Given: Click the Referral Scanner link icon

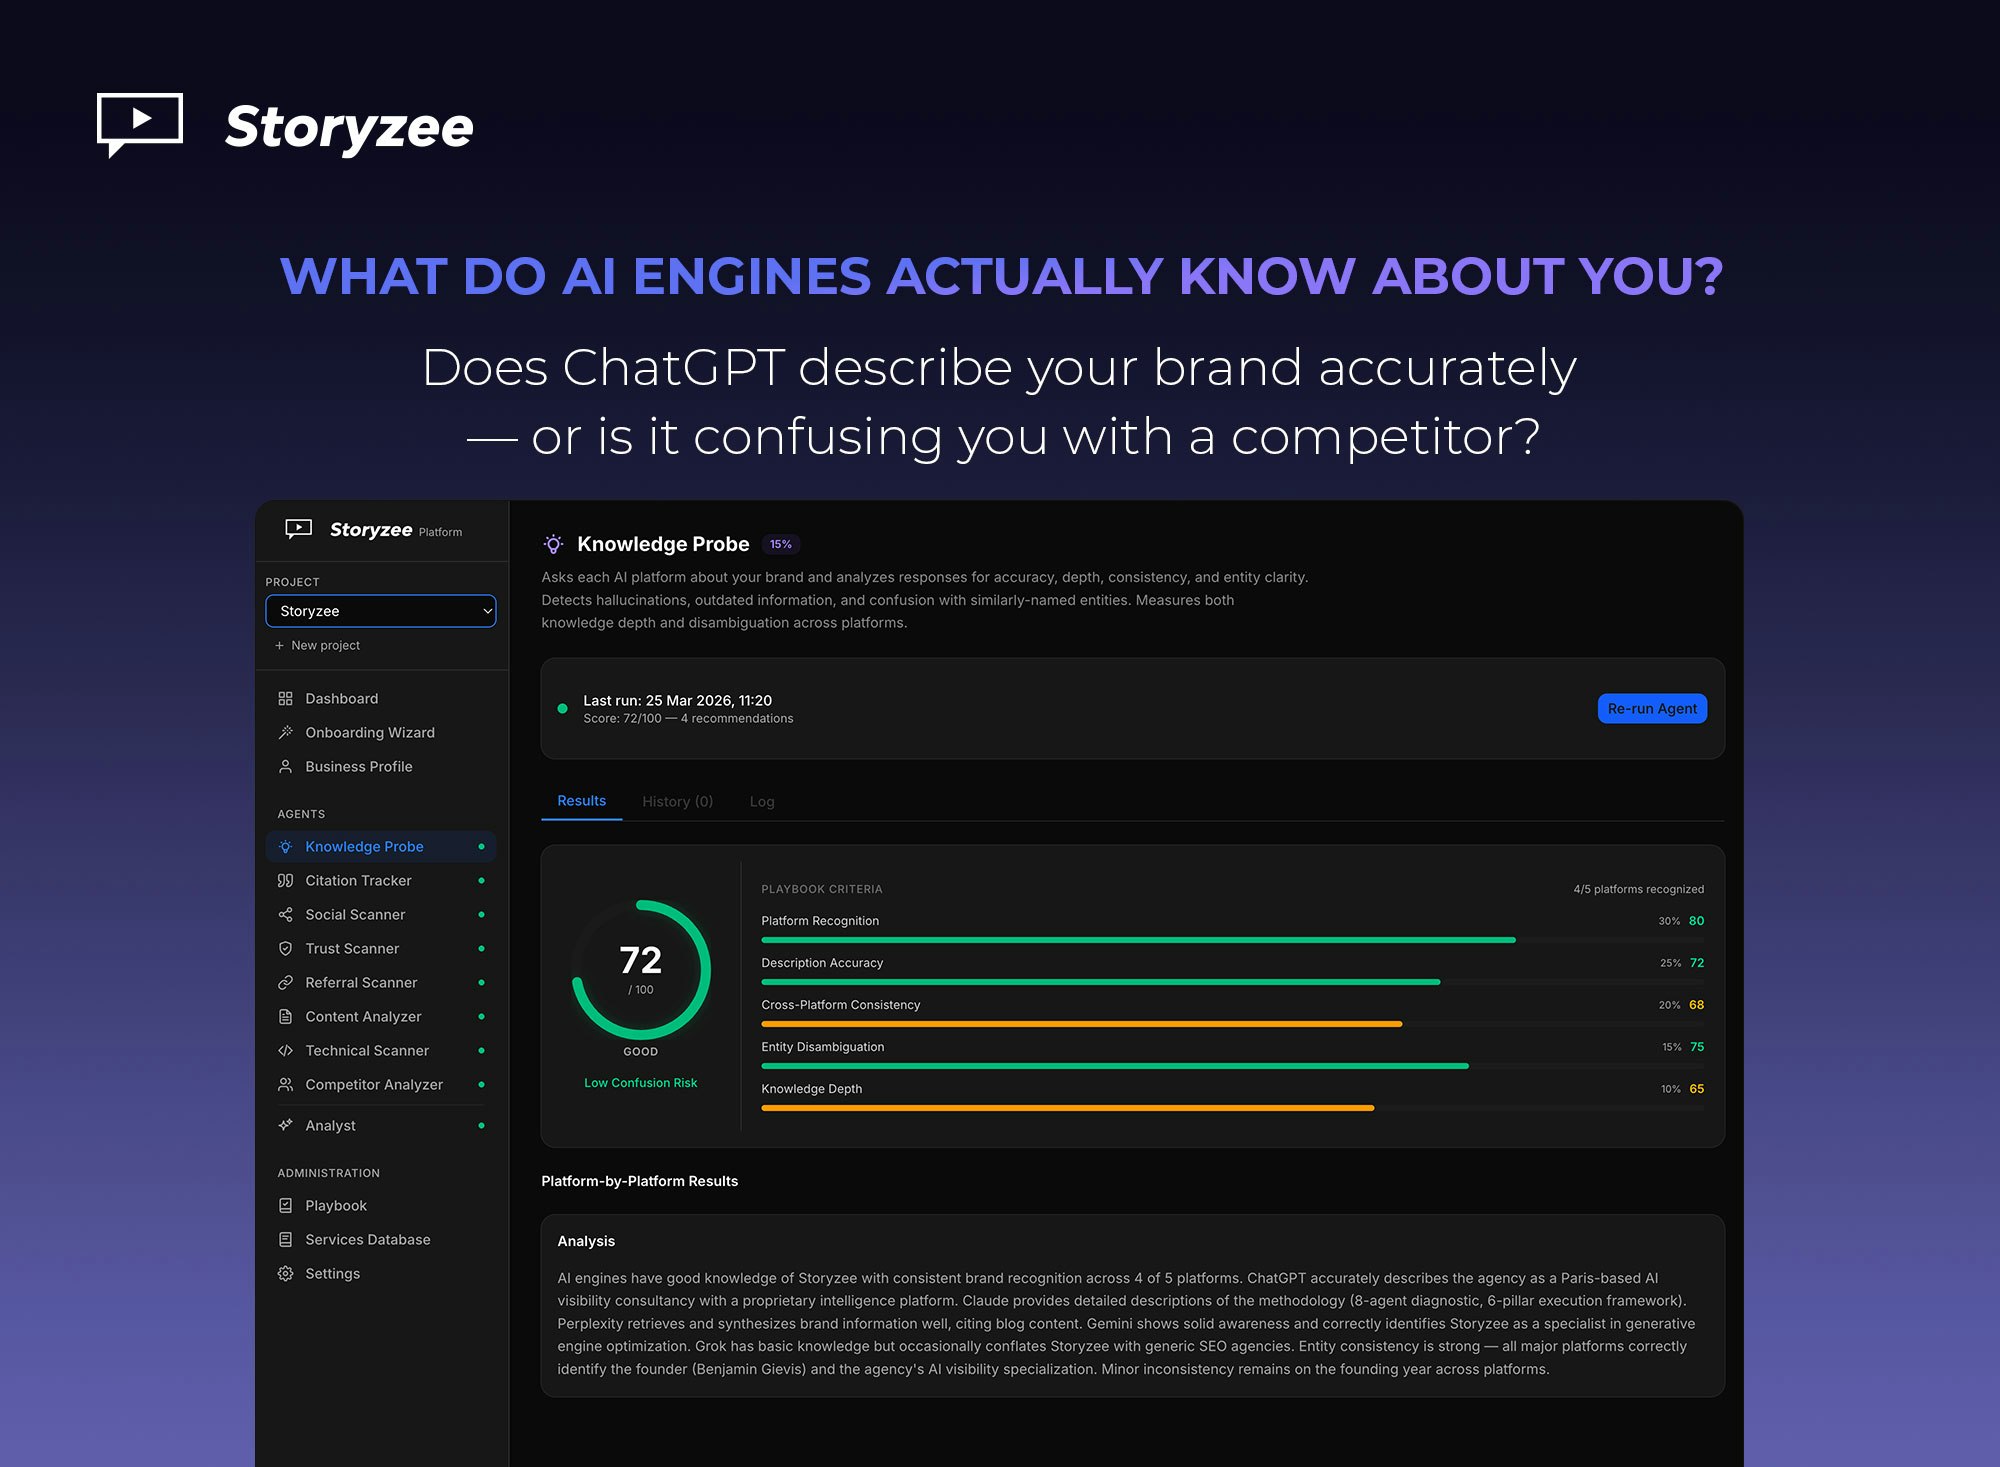Looking at the screenshot, I should pos(285,982).
